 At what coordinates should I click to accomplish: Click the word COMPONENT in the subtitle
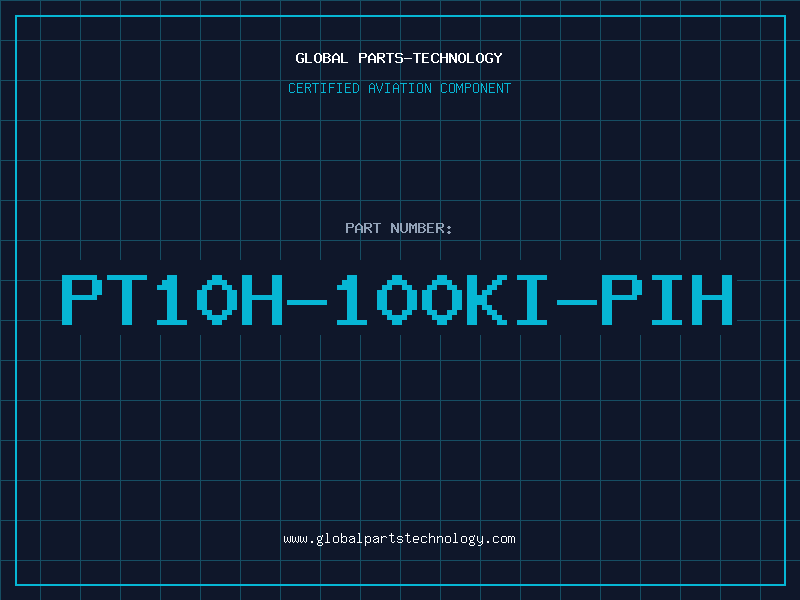[x=476, y=88]
